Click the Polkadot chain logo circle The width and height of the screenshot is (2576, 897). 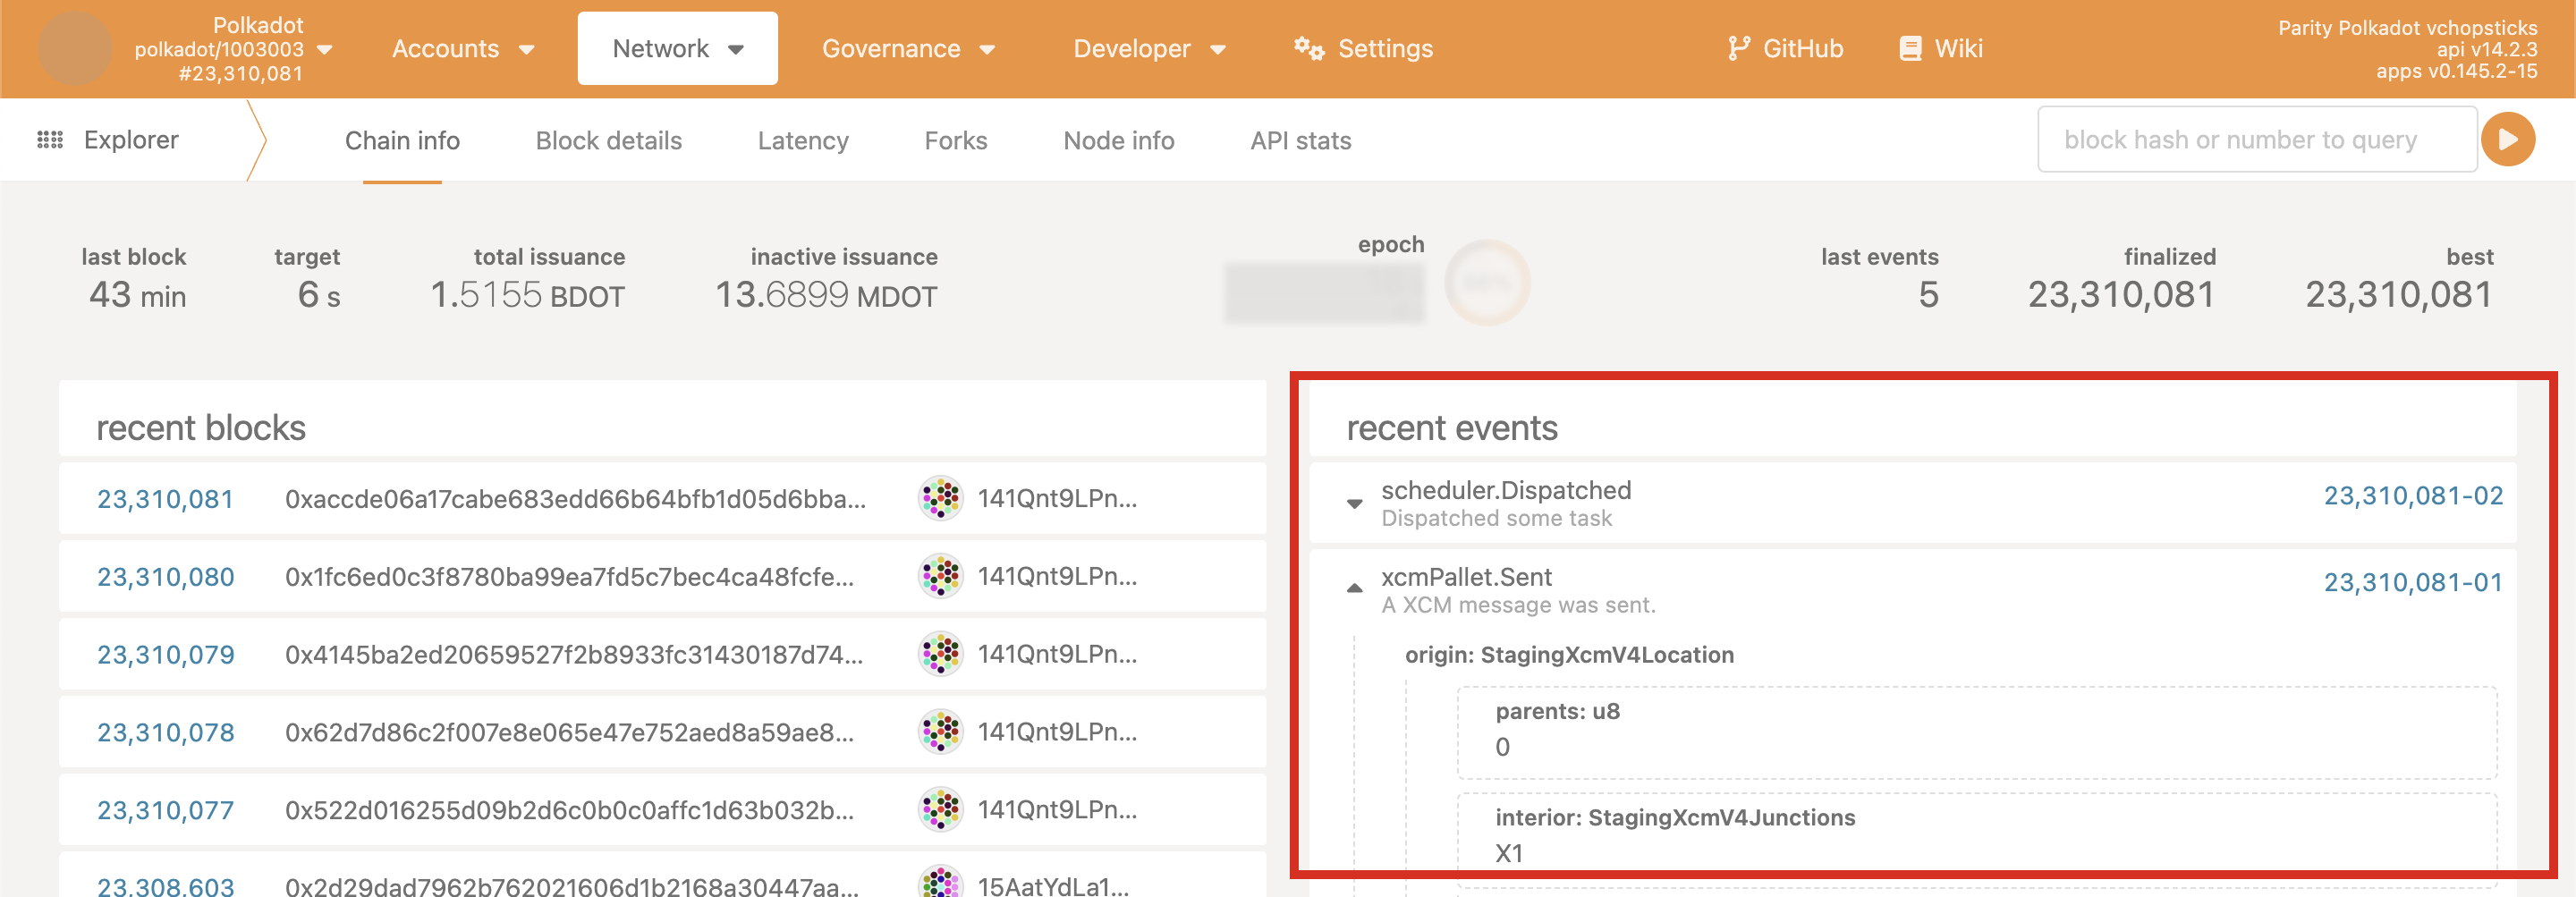pos(74,48)
